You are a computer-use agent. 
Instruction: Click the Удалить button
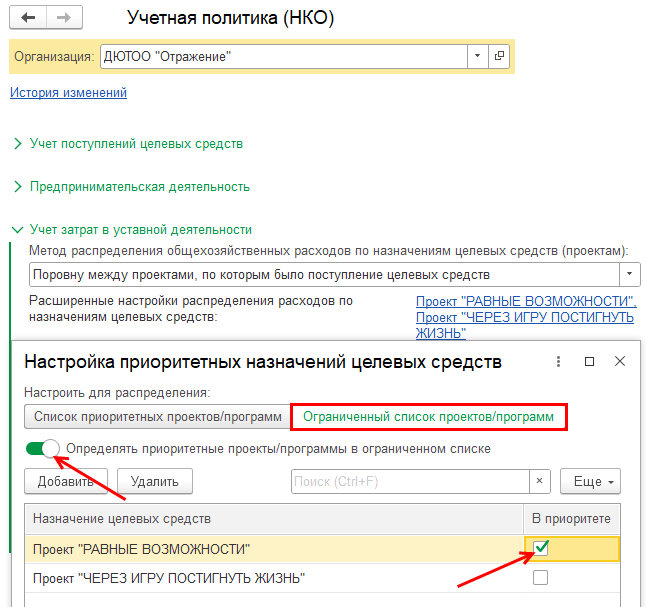point(154,481)
